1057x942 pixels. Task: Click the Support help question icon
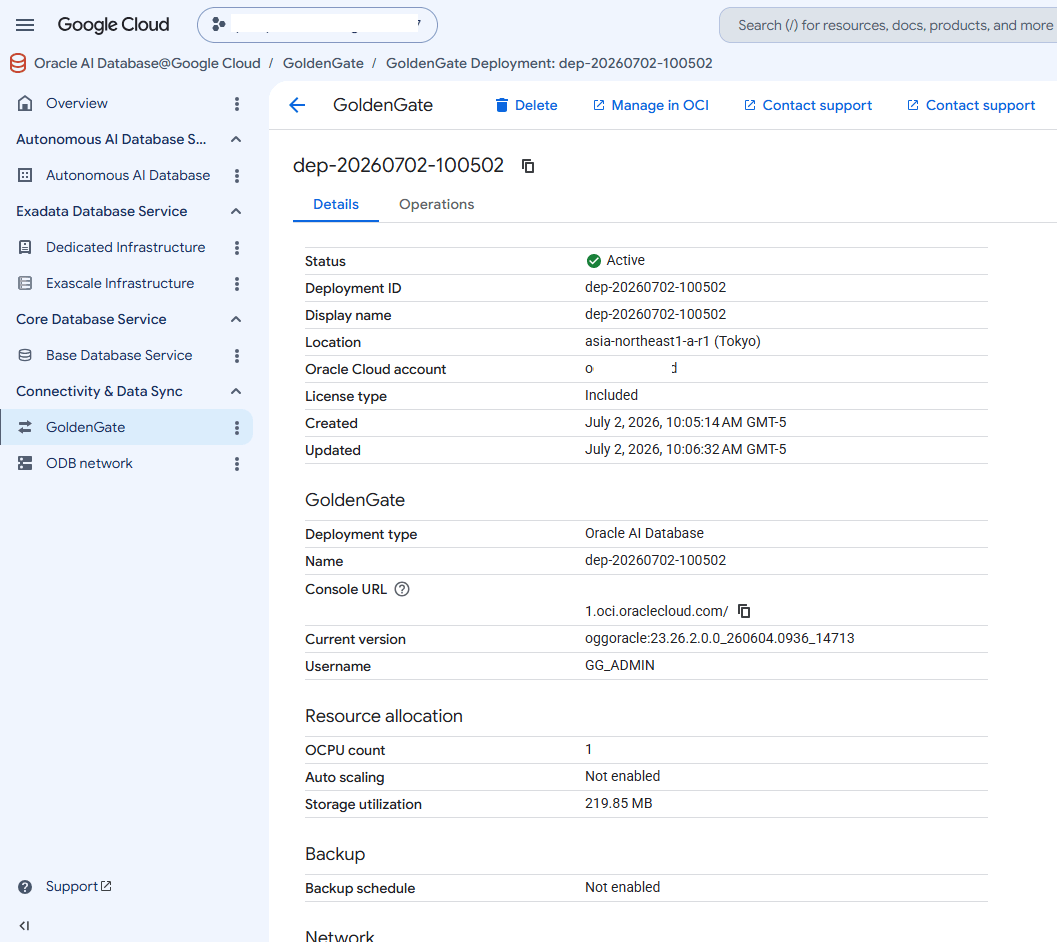[x=25, y=887]
